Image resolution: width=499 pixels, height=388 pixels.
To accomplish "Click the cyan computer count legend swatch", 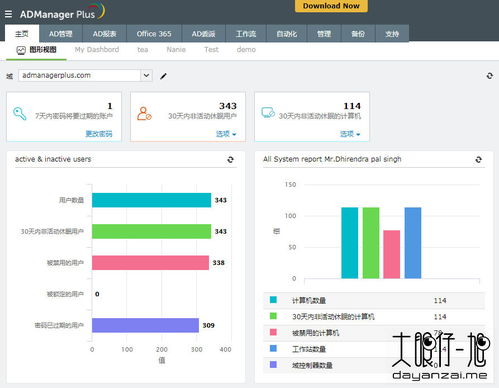I will (273, 300).
